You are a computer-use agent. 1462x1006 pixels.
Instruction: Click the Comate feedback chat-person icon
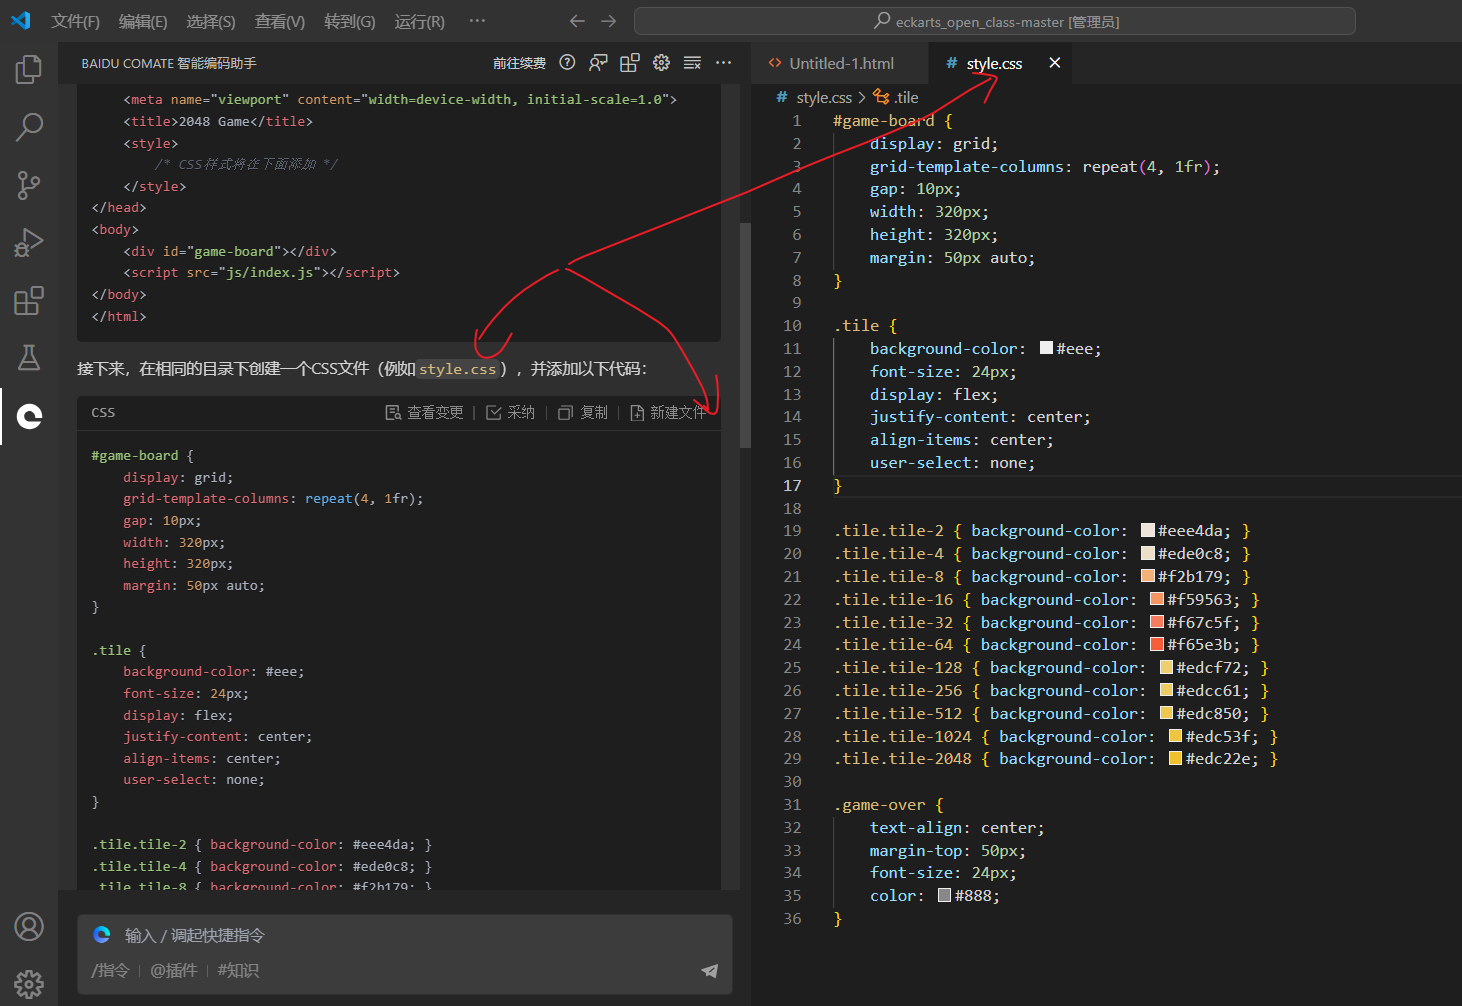[x=598, y=63]
